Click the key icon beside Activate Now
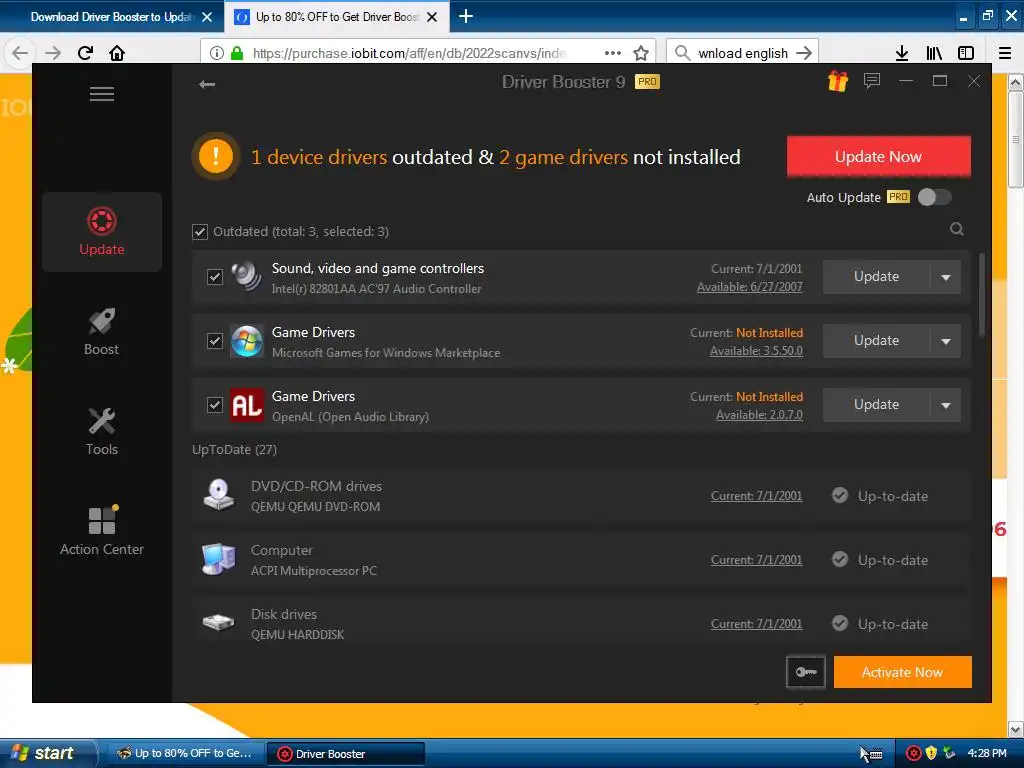1024x768 pixels. point(806,672)
